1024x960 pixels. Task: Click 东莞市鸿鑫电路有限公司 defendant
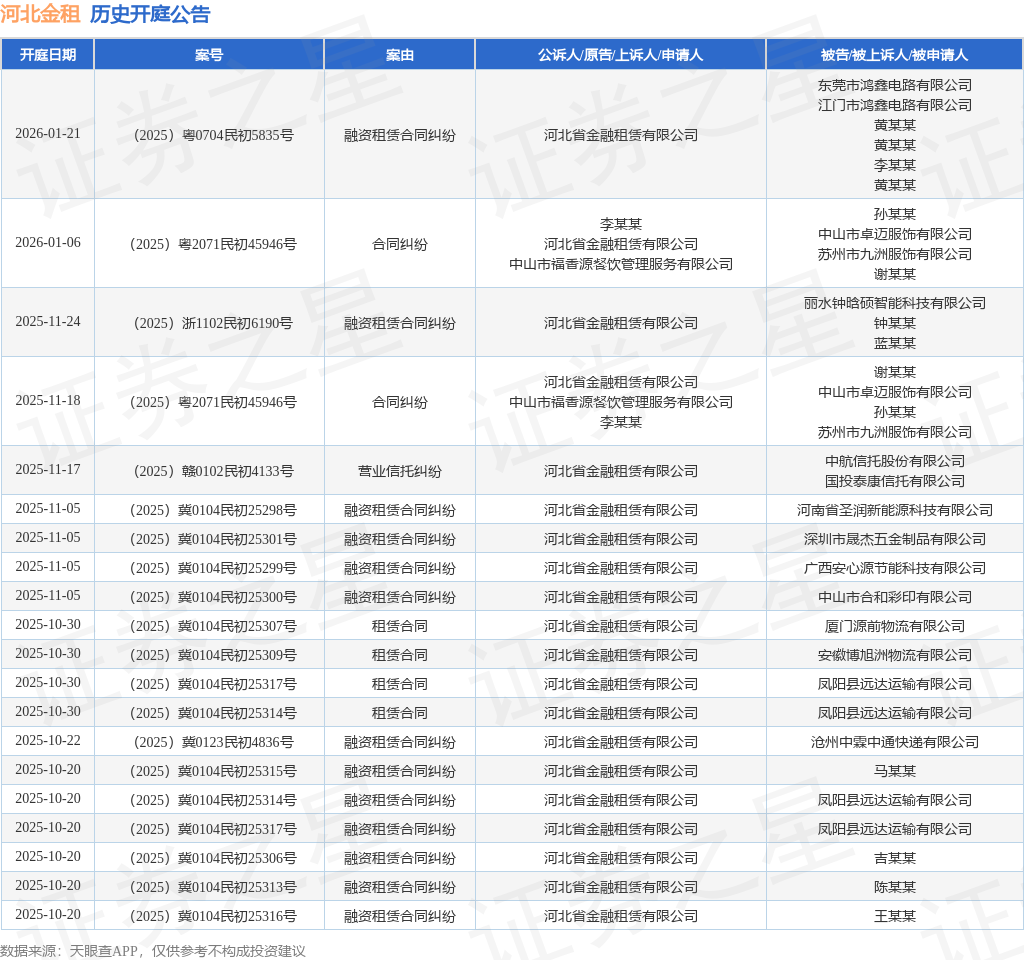(895, 85)
